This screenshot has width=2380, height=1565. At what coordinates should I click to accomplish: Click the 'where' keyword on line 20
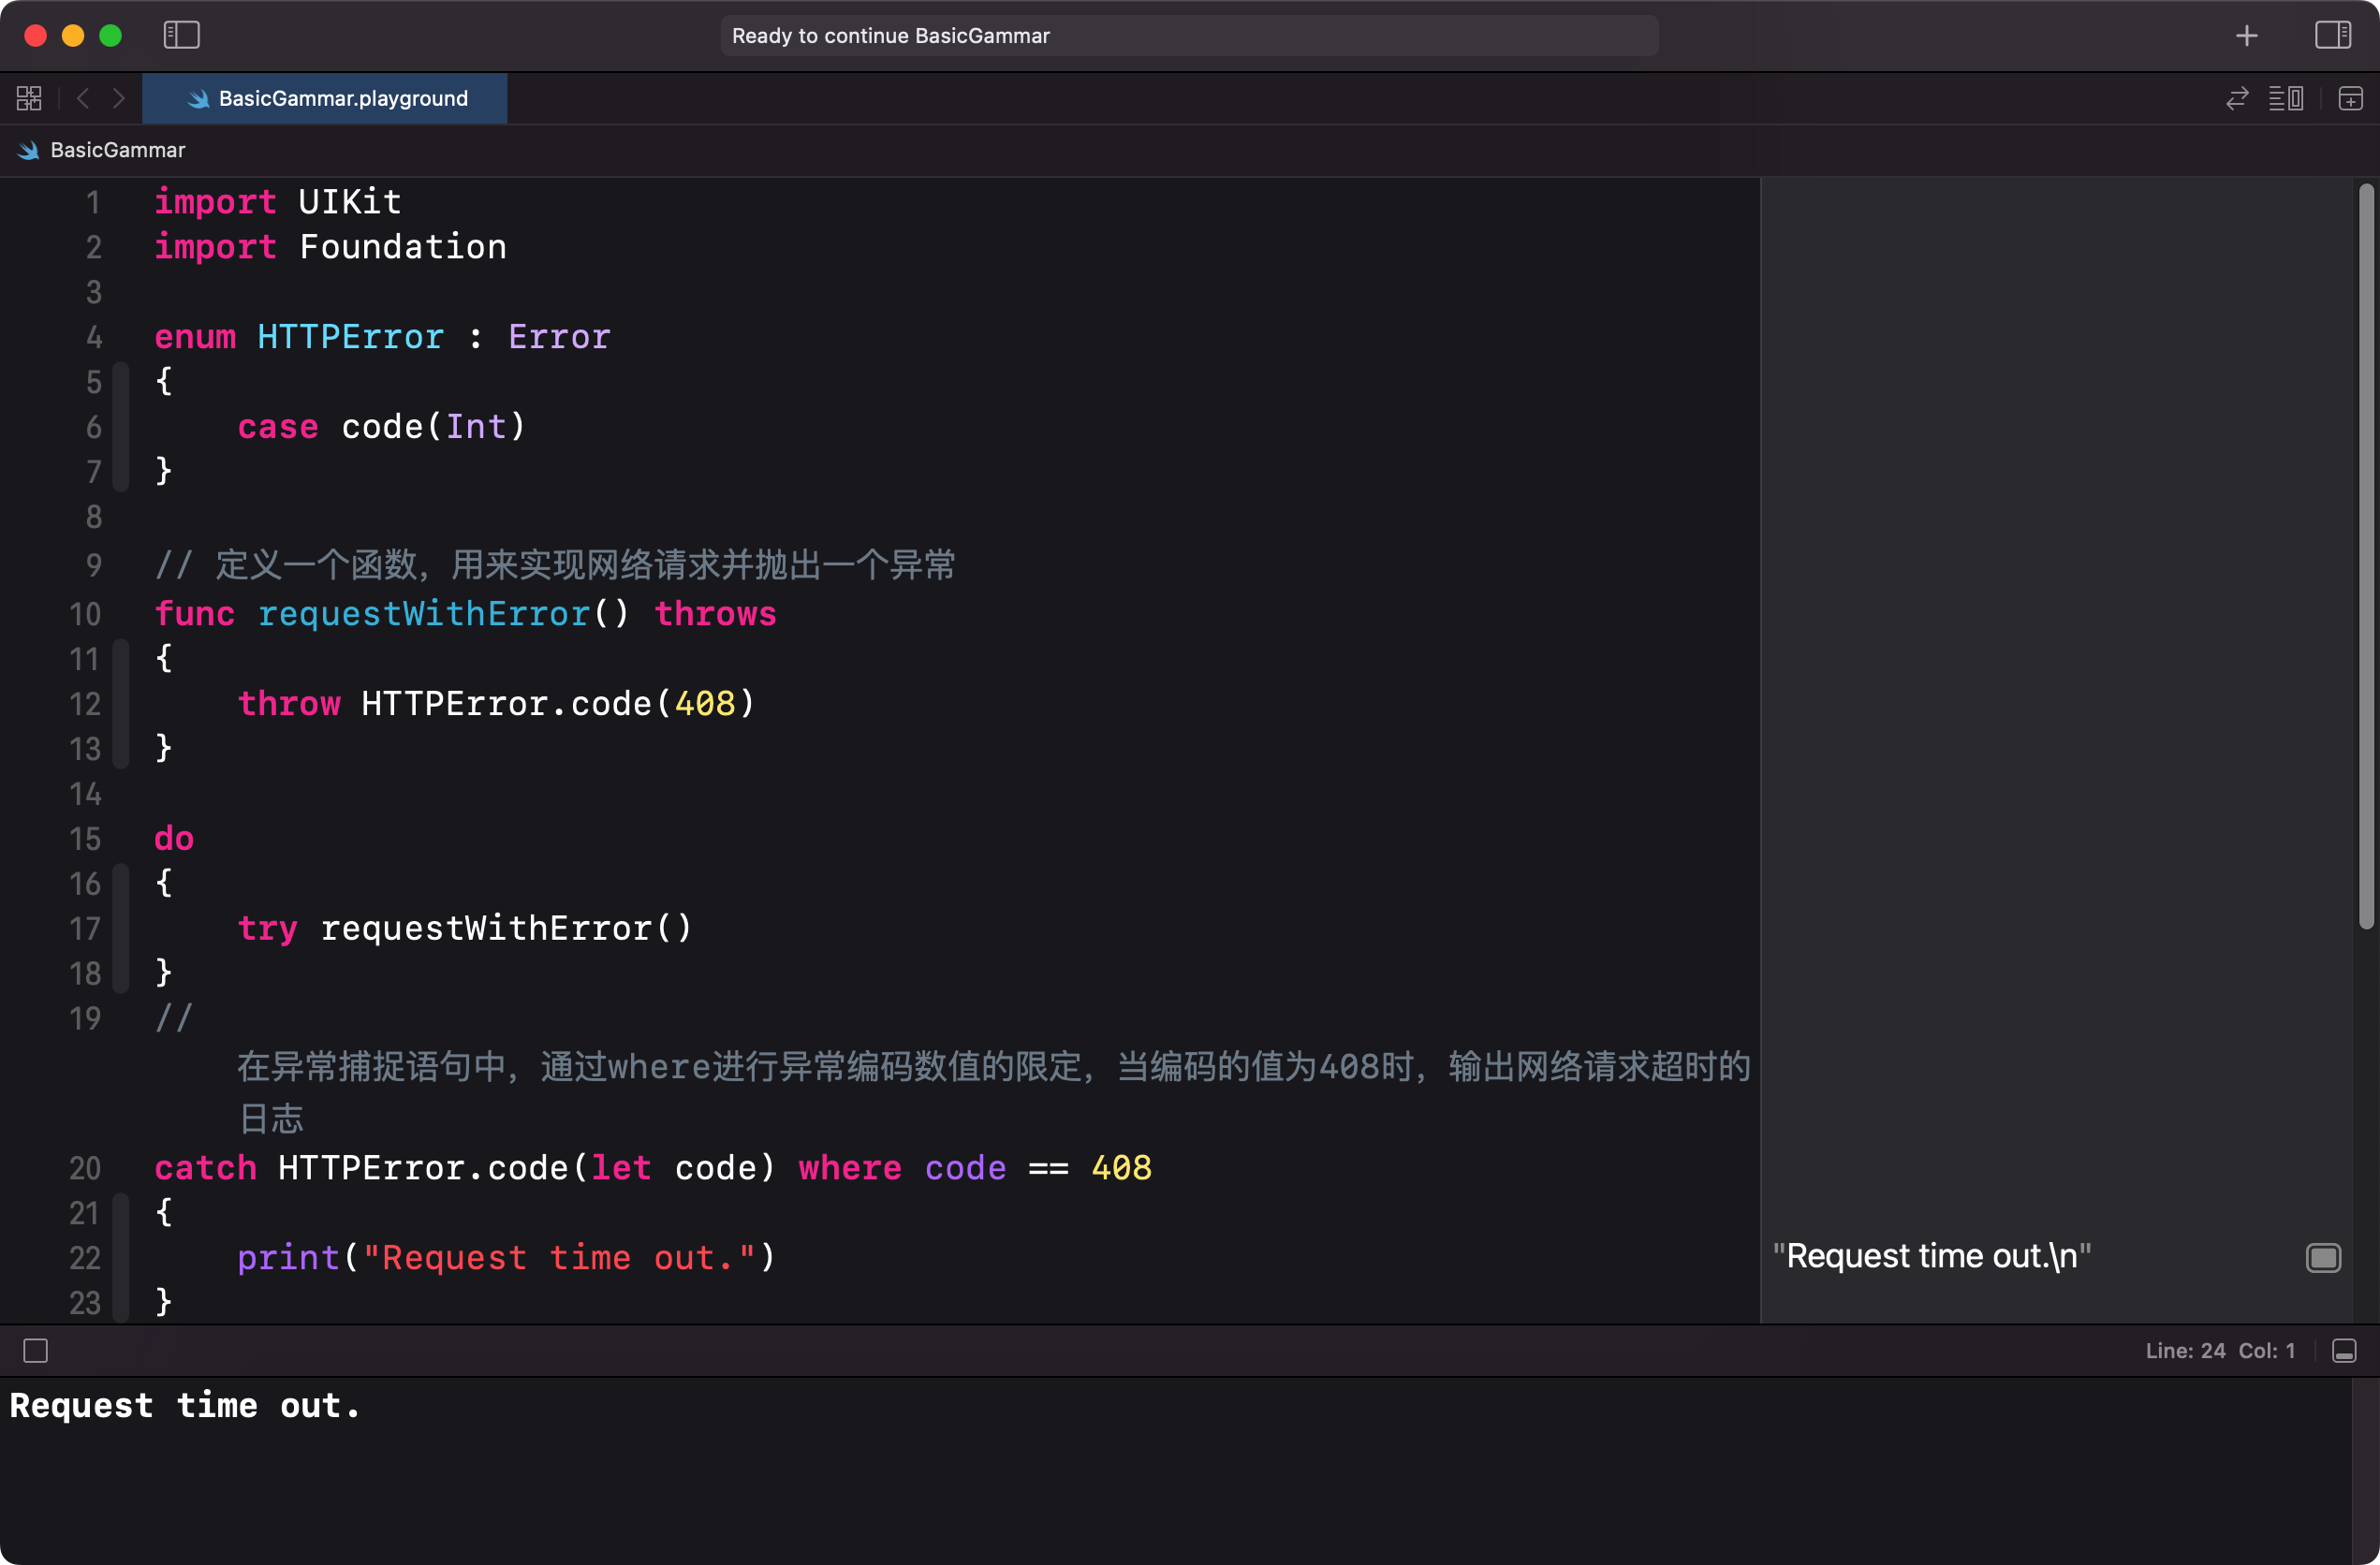click(850, 1168)
